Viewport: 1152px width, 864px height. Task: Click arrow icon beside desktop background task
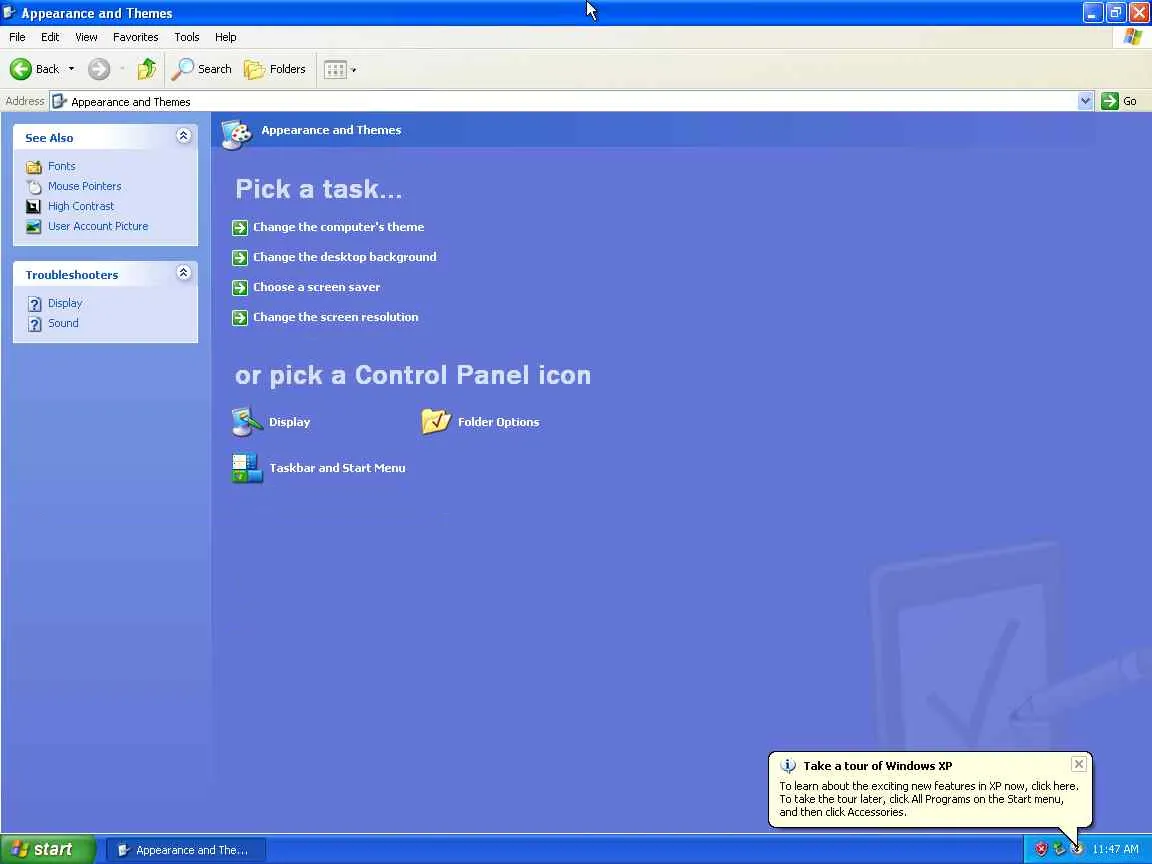tap(240, 258)
